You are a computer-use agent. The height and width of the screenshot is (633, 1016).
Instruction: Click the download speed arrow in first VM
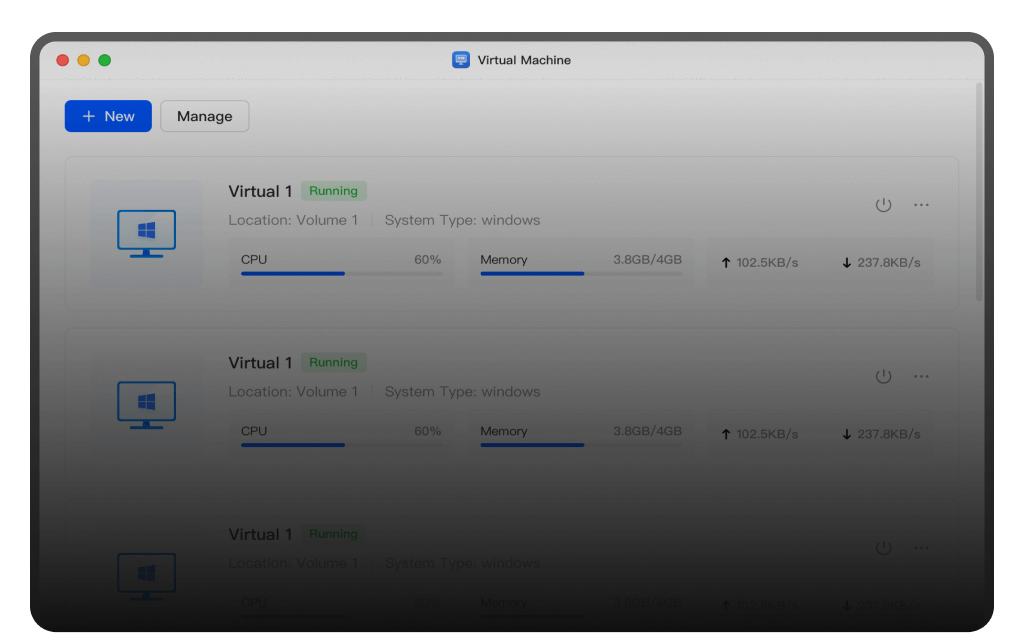846,263
